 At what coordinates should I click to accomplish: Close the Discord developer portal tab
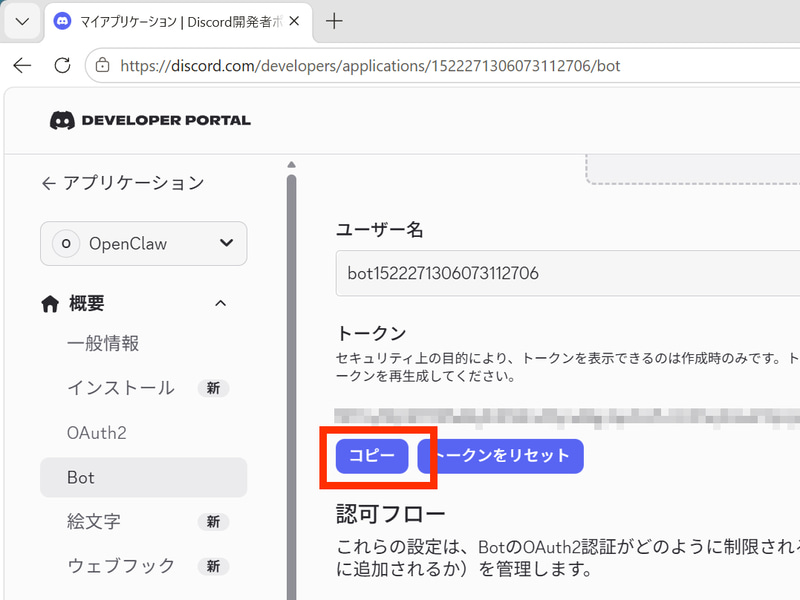(x=294, y=21)
